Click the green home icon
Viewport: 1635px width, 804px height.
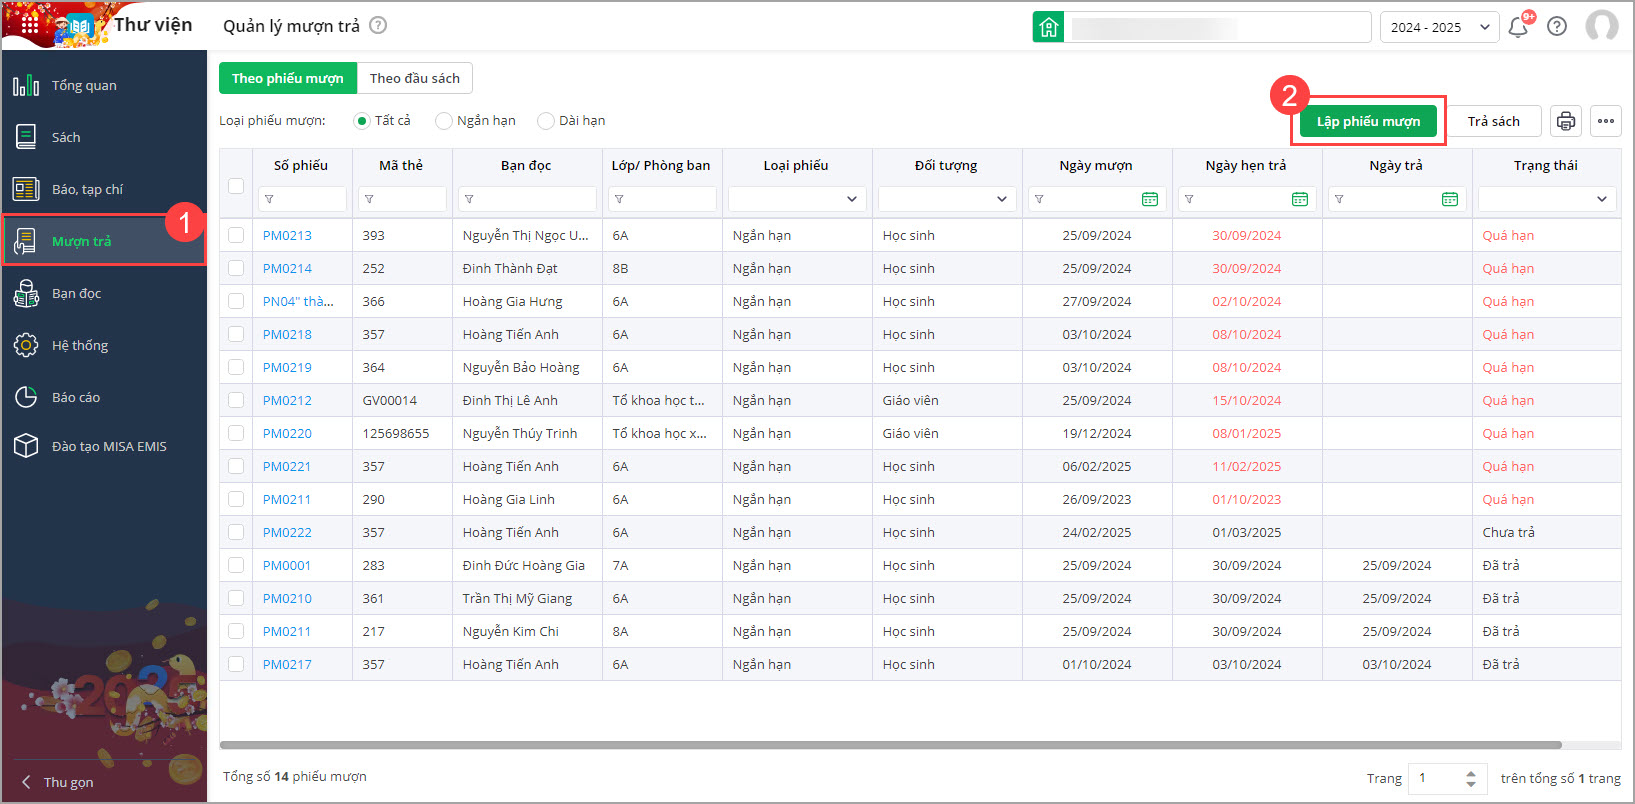(1048, 27)
